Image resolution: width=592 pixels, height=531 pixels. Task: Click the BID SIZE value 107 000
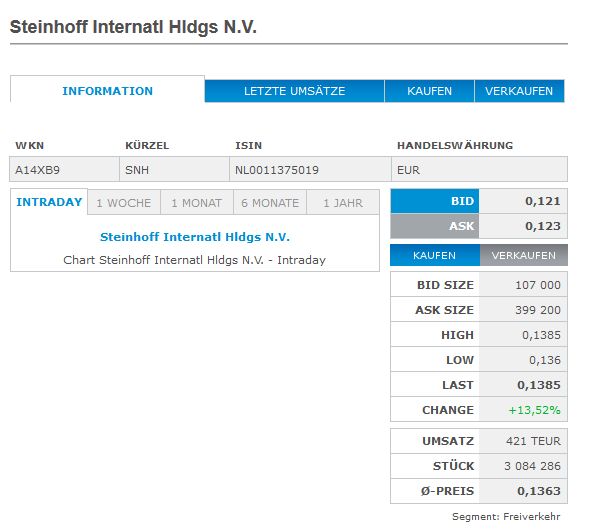538,285
